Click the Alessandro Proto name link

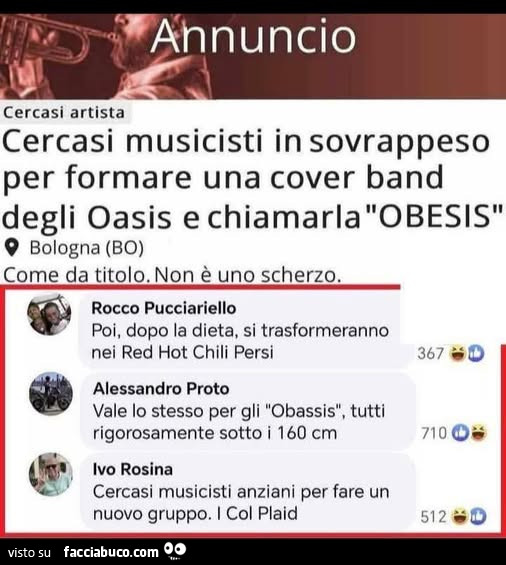(x=161, y=389)
